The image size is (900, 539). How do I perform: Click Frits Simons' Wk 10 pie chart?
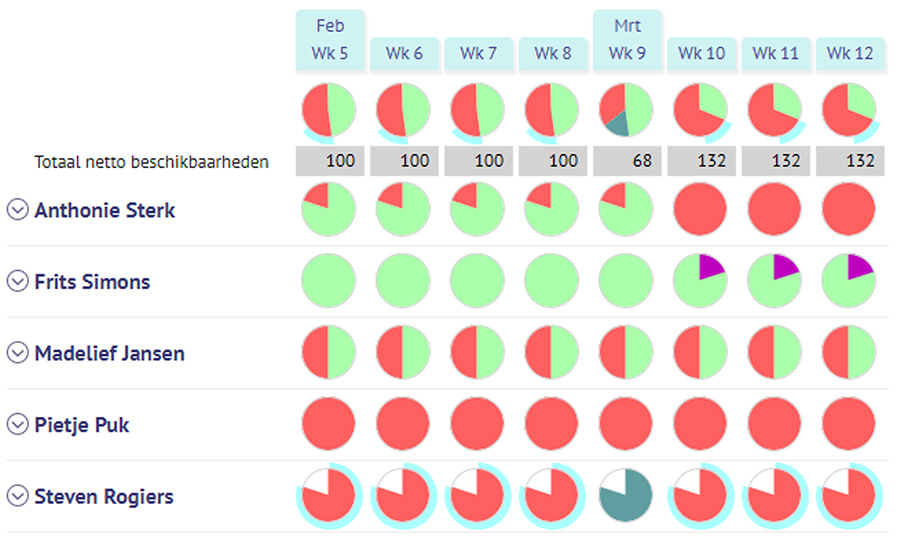pos(700,282)
